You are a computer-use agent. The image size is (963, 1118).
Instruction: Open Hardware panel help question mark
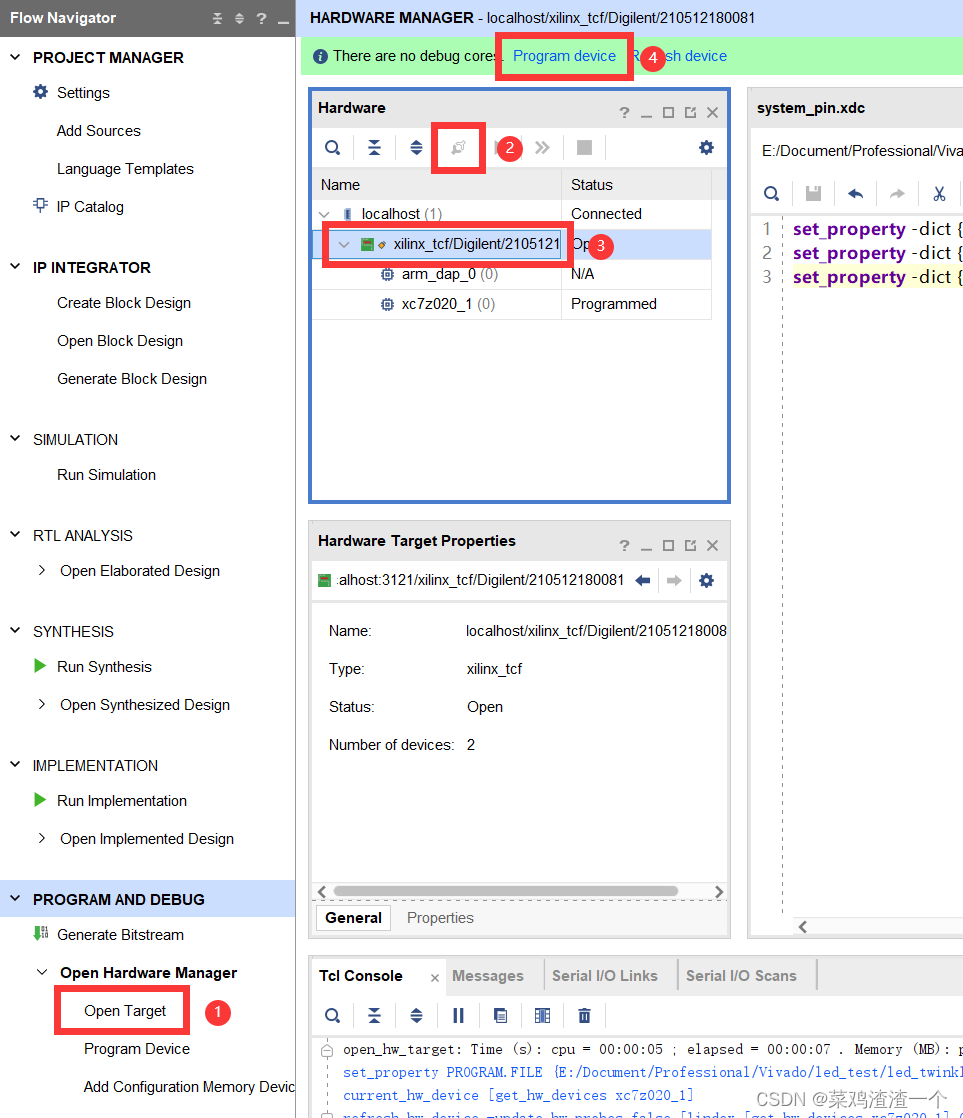coord(624,113)
